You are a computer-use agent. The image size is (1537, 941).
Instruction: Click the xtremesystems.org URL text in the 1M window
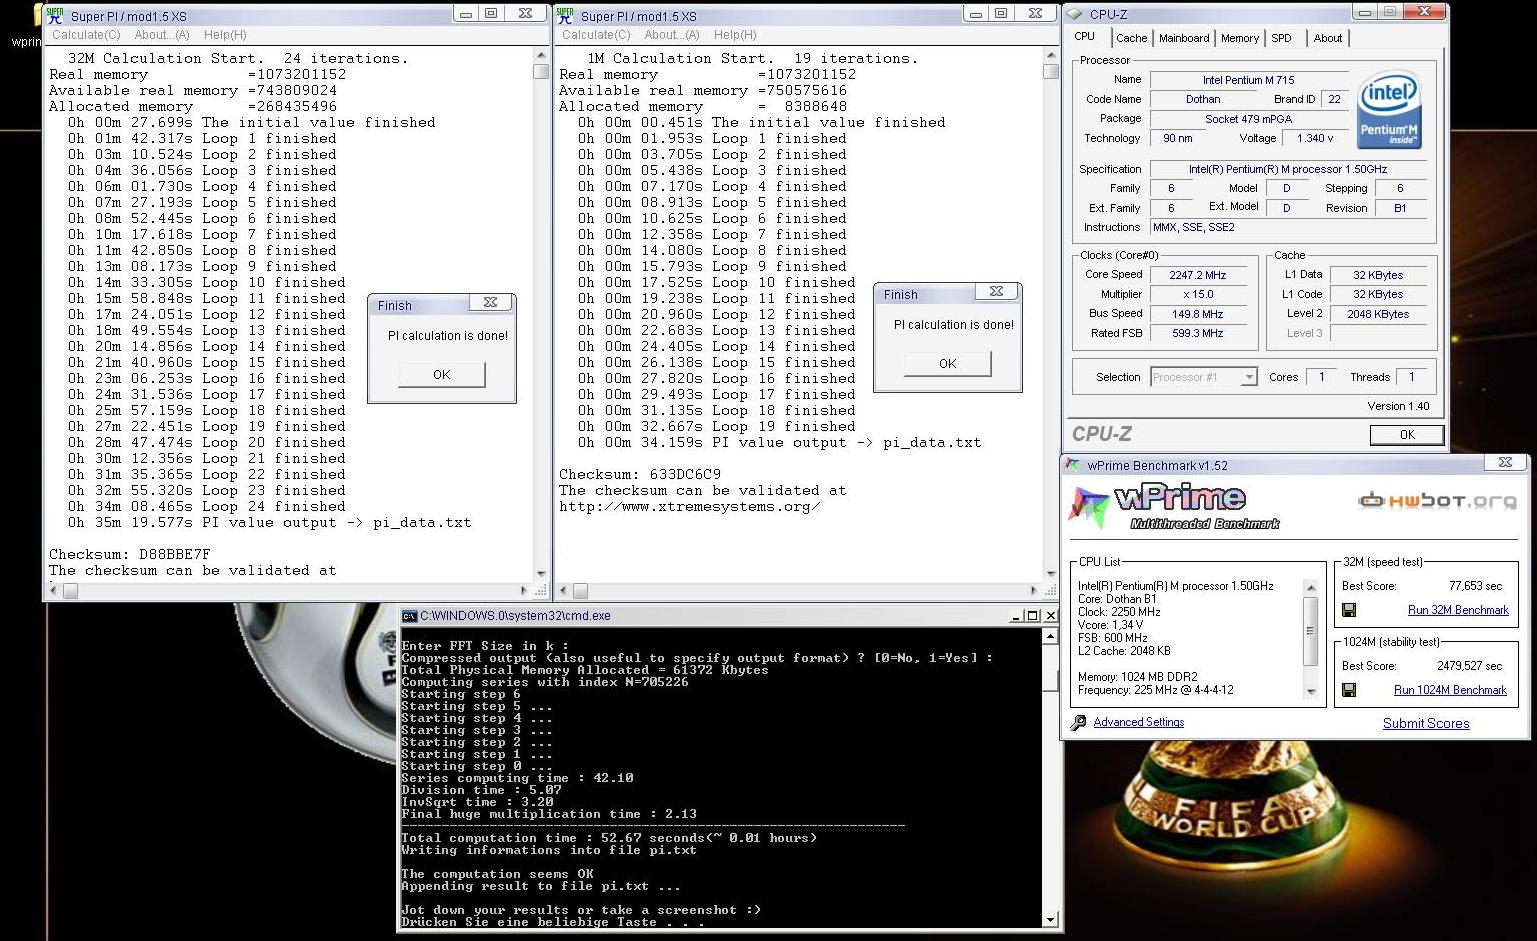(x=690, y=506)
